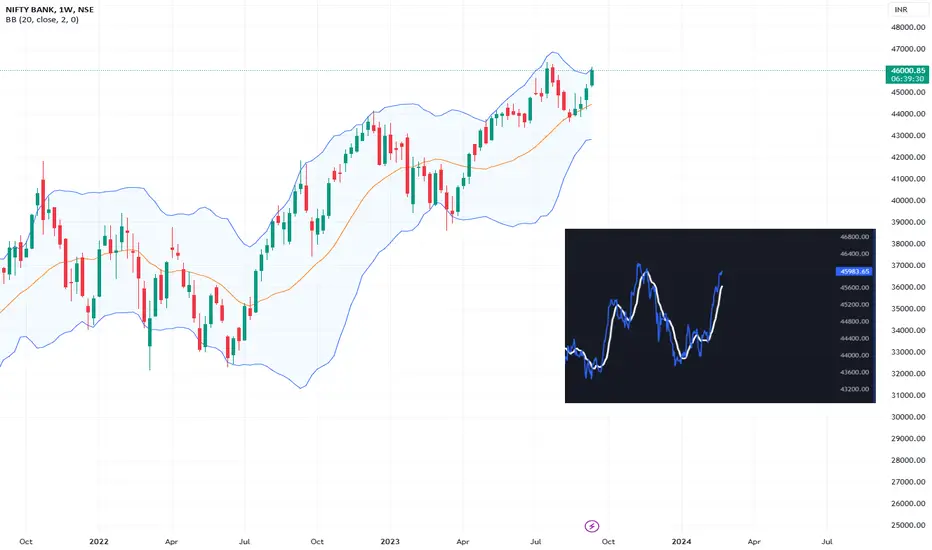Click the 2024 label on time axis
The image size is (932, 550).
coord(681,542)
